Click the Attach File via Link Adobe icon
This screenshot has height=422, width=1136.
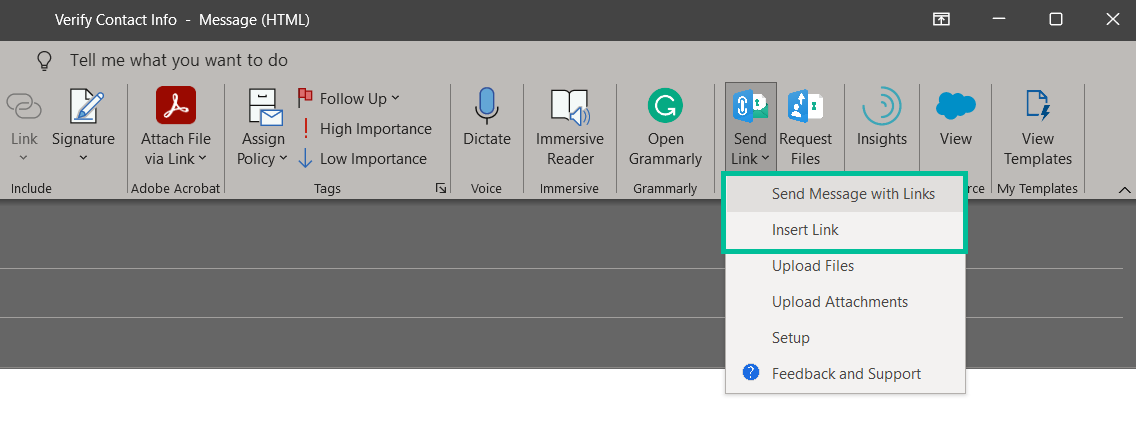tap(175, 106)
